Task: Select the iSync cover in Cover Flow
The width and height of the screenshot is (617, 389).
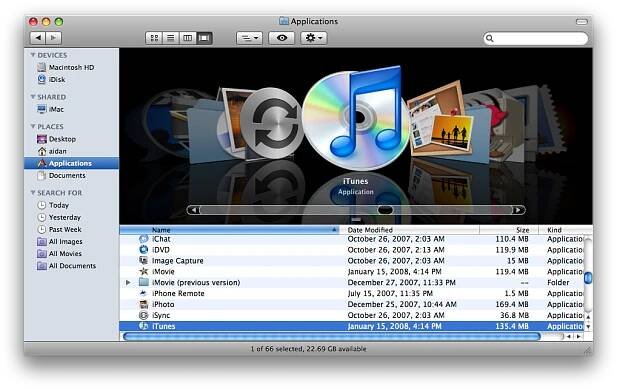Action: tap(272, 123)
